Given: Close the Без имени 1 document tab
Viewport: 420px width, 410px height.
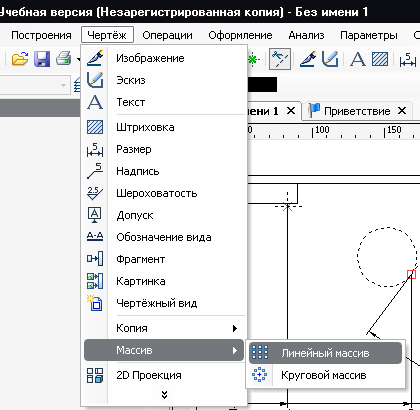Looking at the screenshot, I should click(x=291, y=110).
